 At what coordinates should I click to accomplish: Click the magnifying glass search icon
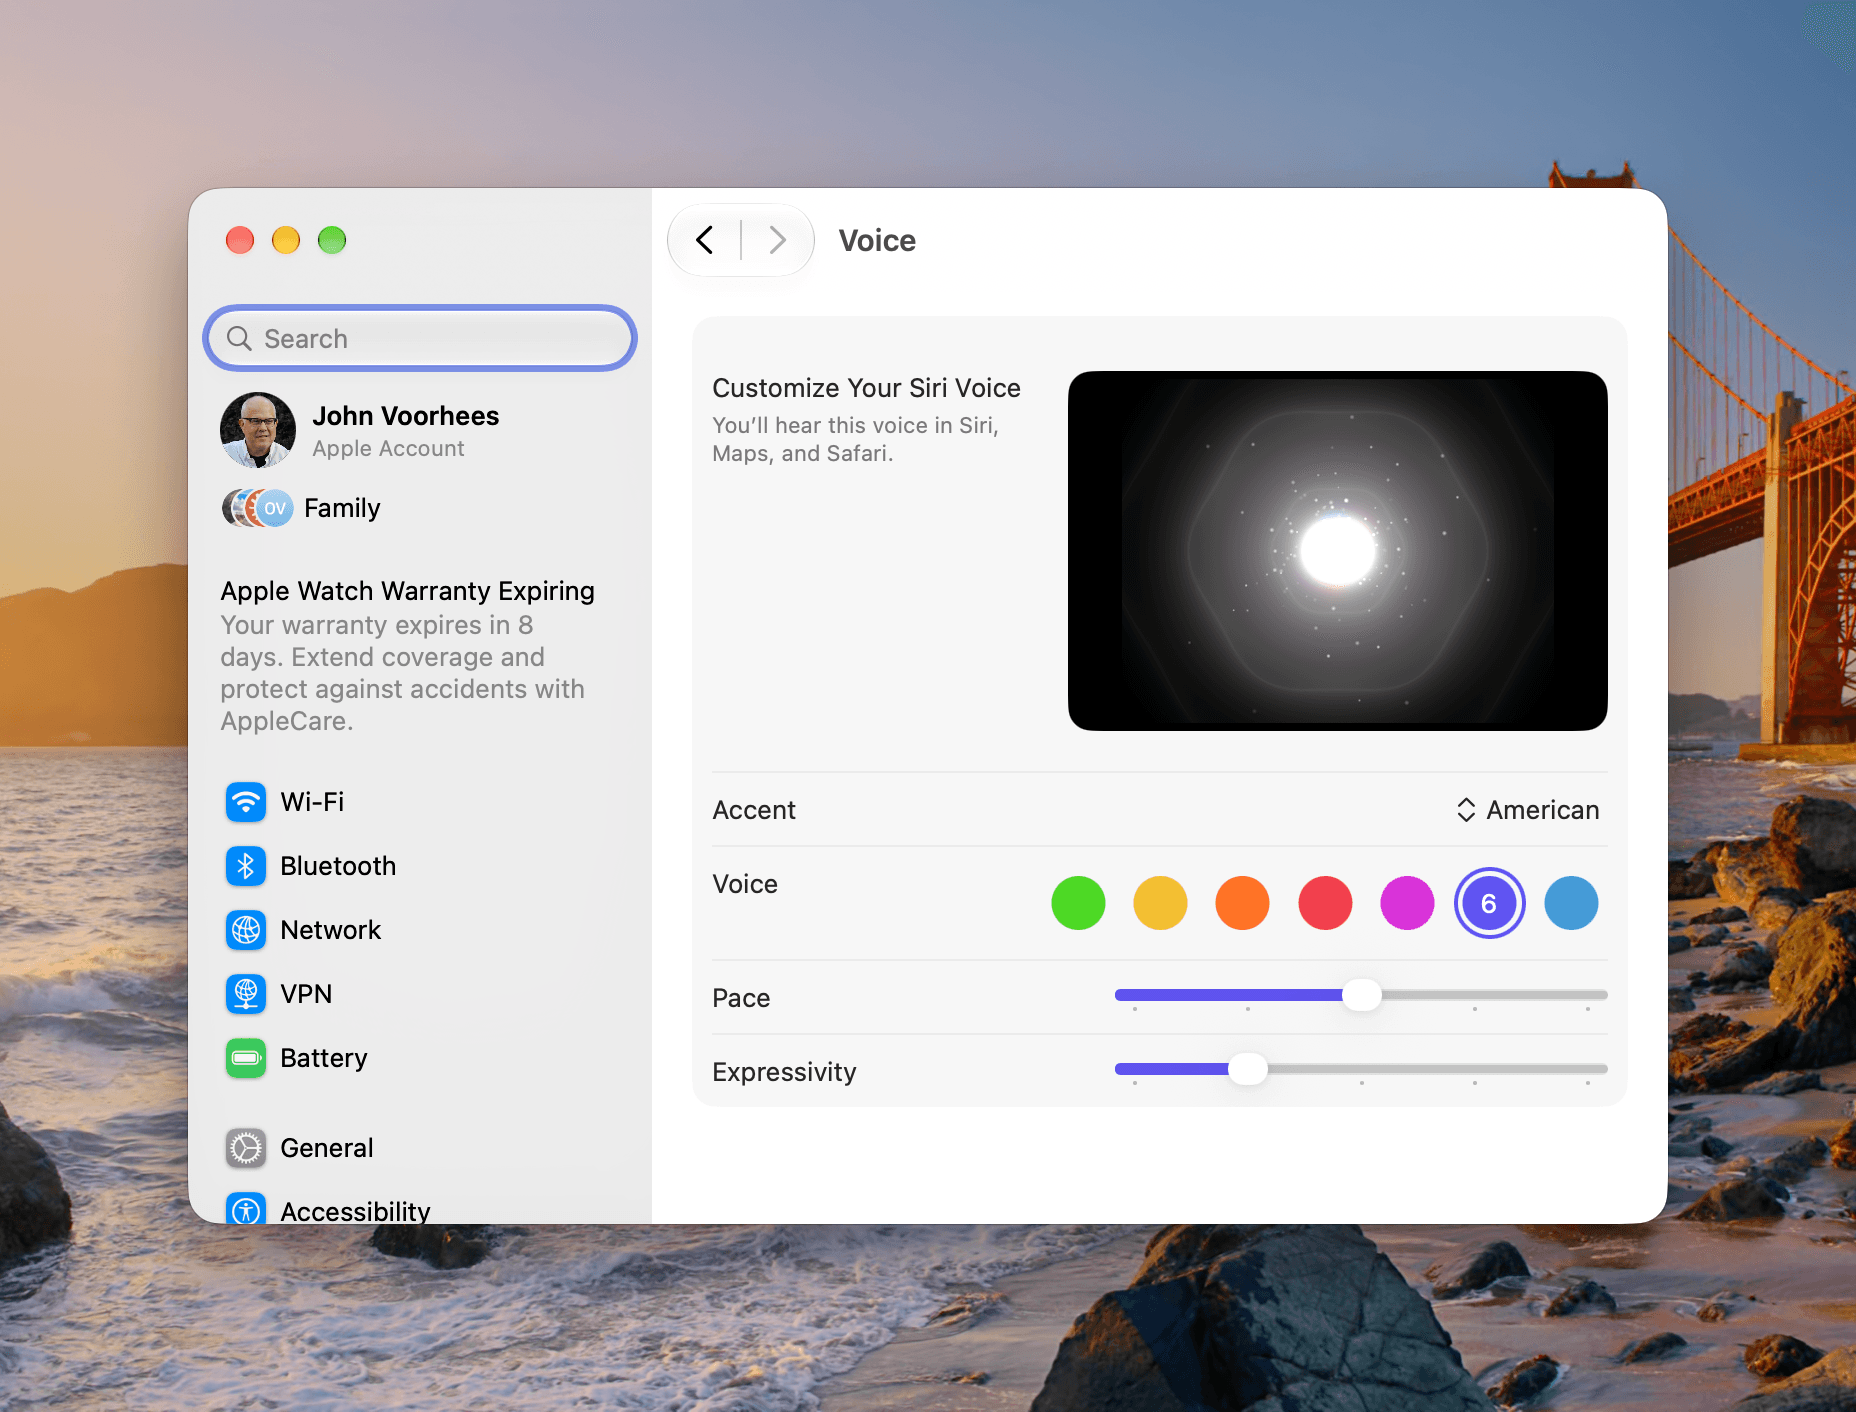(239, 338)
